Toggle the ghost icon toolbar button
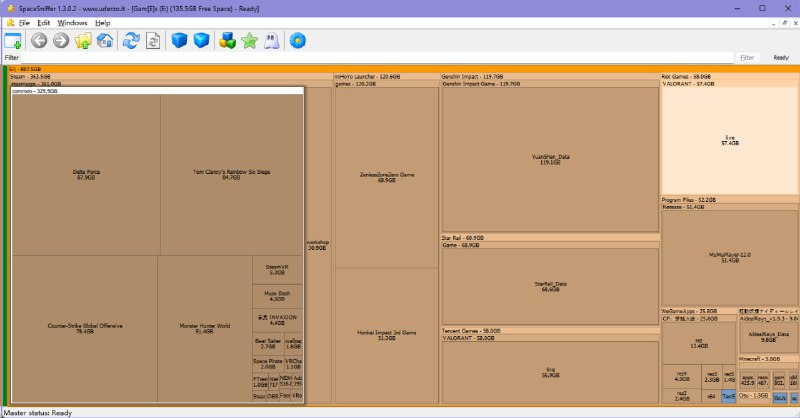This screenshot has height=418, width=800. coord(272,41)
